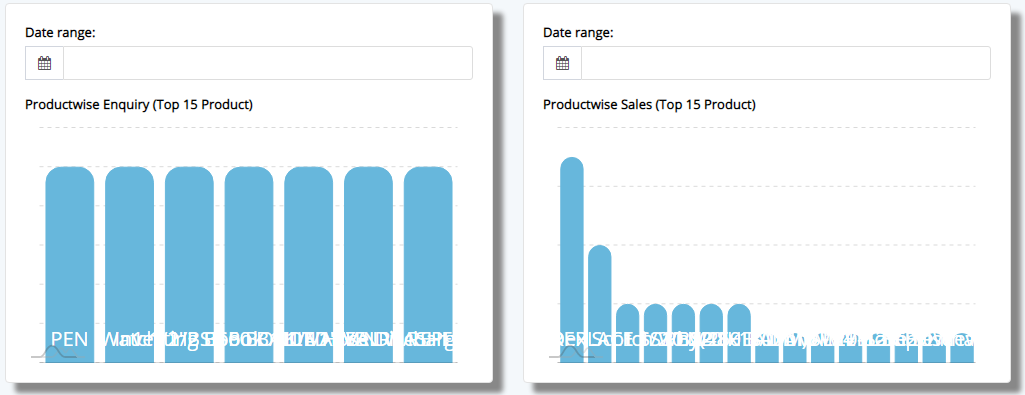This screenshot has height=395, width=1025.
Task: Open calendar icon in Productwise Enquiry panel
Action: (44, 63)
